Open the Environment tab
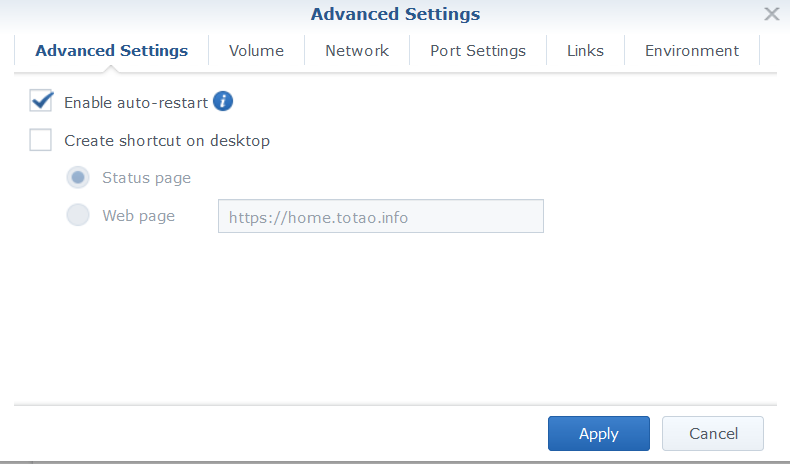 pyautogui.click(x=692, y=51)
